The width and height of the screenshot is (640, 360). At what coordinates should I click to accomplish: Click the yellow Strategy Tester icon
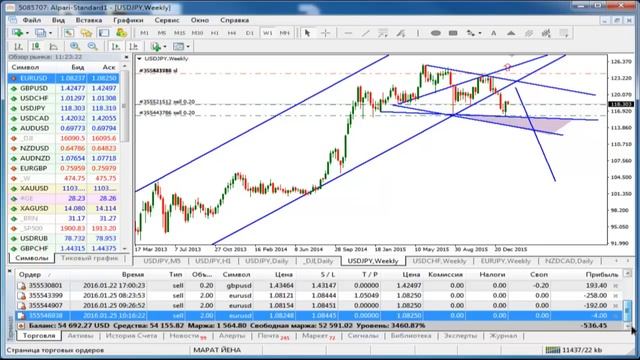(x=121, y=33)
